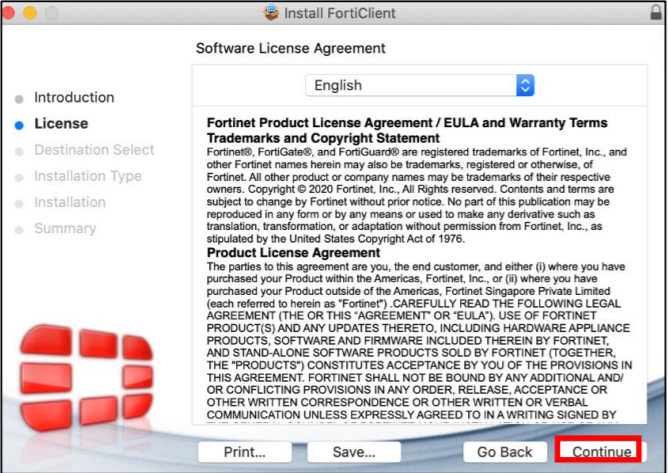Click the blue arrows on language selector
Viewport: 668px width, 473px height.
[x=525, y=86]
